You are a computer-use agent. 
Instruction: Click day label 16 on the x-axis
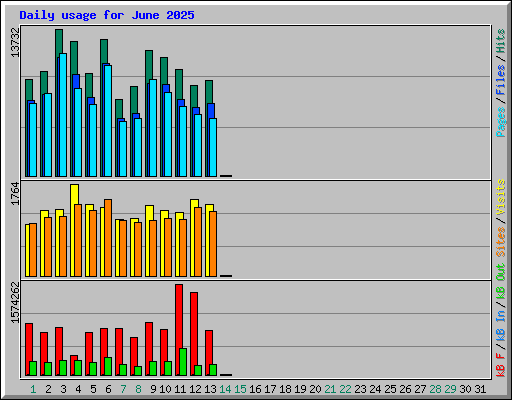[x=255, y=389]
